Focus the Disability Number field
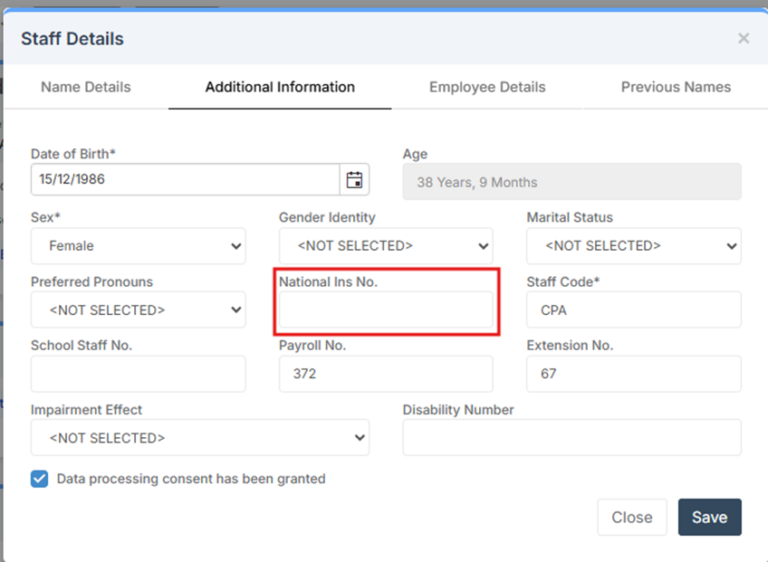 [571, 438]
